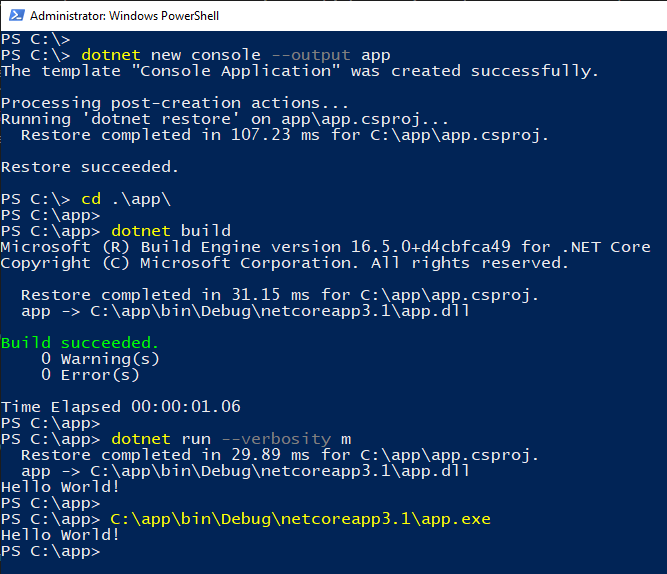The width and height of the screenshot is (667, 574).
Task: Click the '0 Error(s)' output line
Action: click(90, 375)
